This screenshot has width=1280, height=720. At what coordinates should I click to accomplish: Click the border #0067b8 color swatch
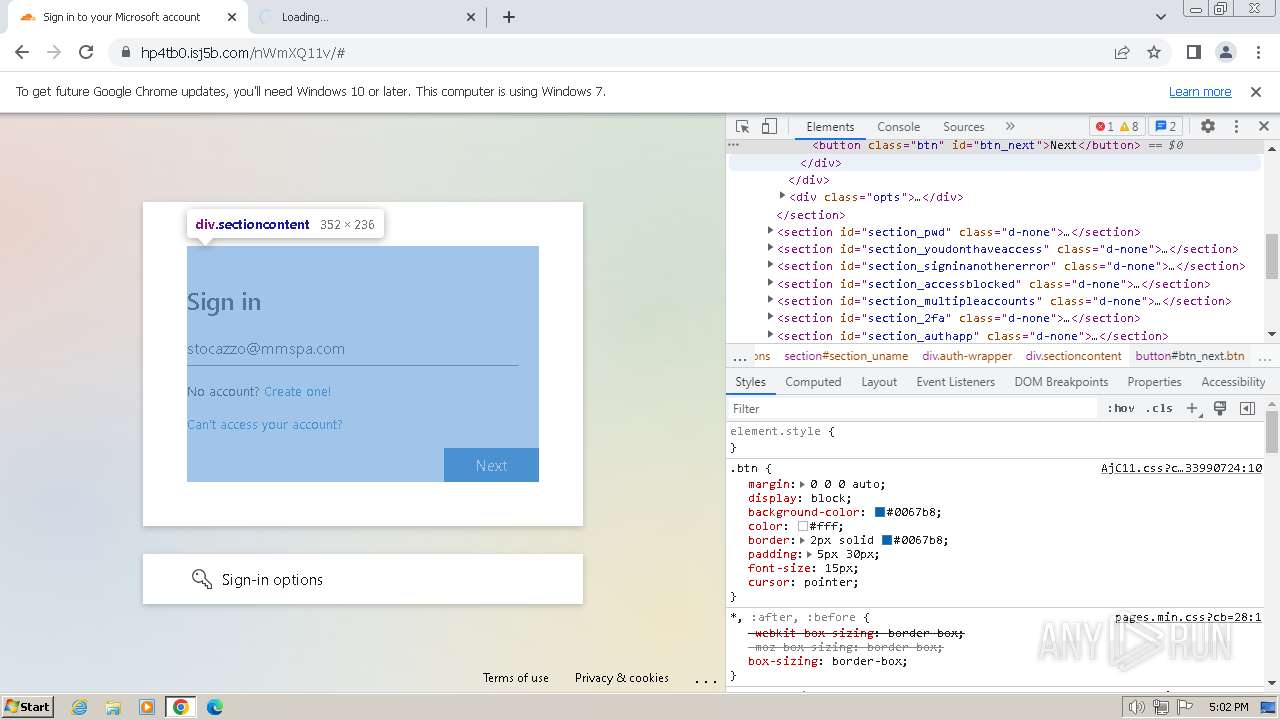887,540
